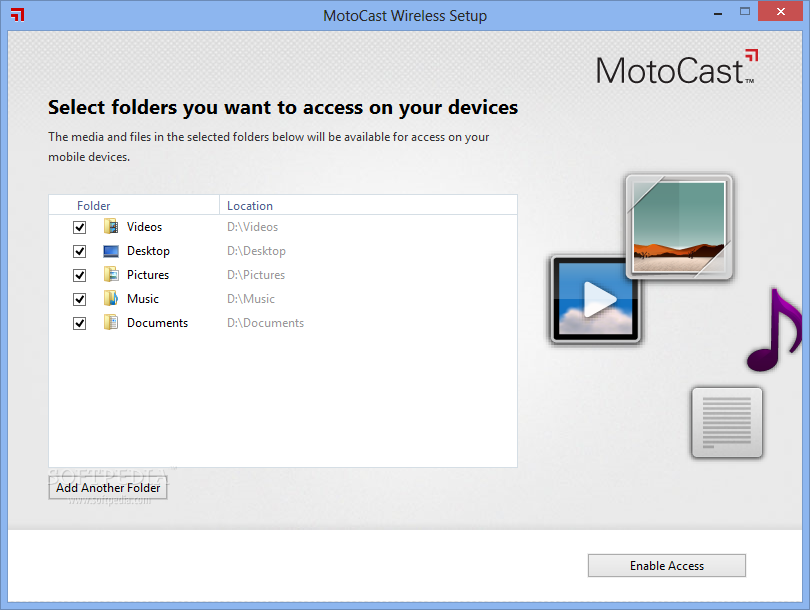Screen dimensions: 810x610
Task: Click the D:\Documents location path
Action: [x=266, y=323]
